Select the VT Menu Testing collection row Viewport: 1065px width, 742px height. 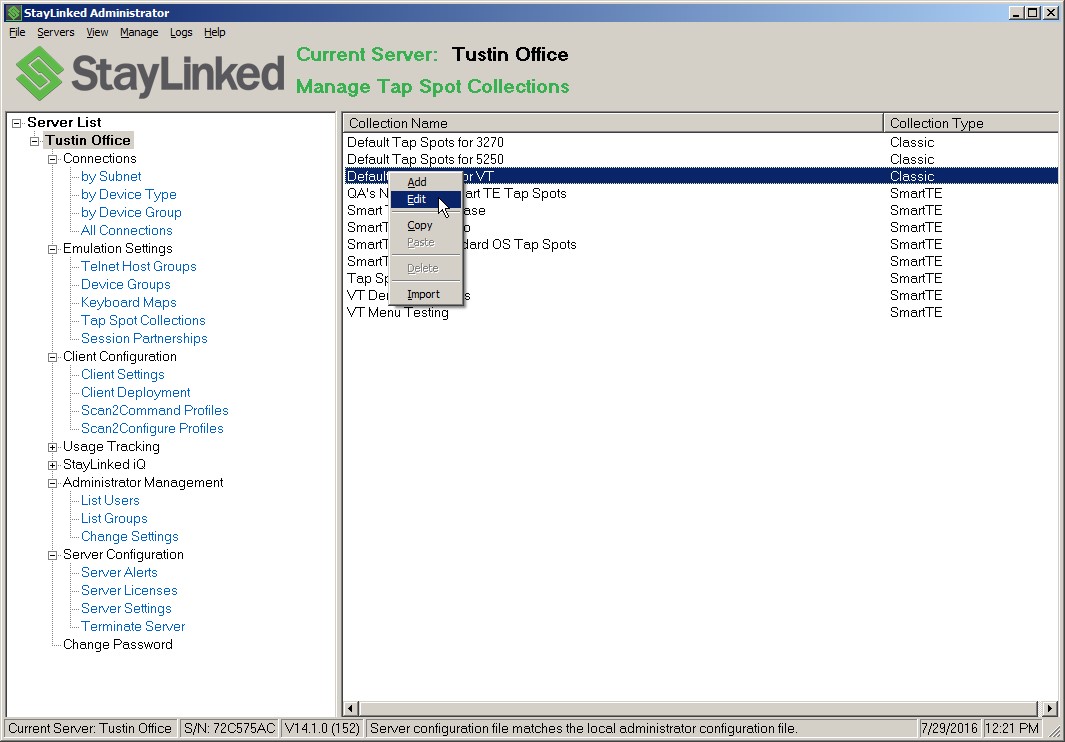click(398, 313)
